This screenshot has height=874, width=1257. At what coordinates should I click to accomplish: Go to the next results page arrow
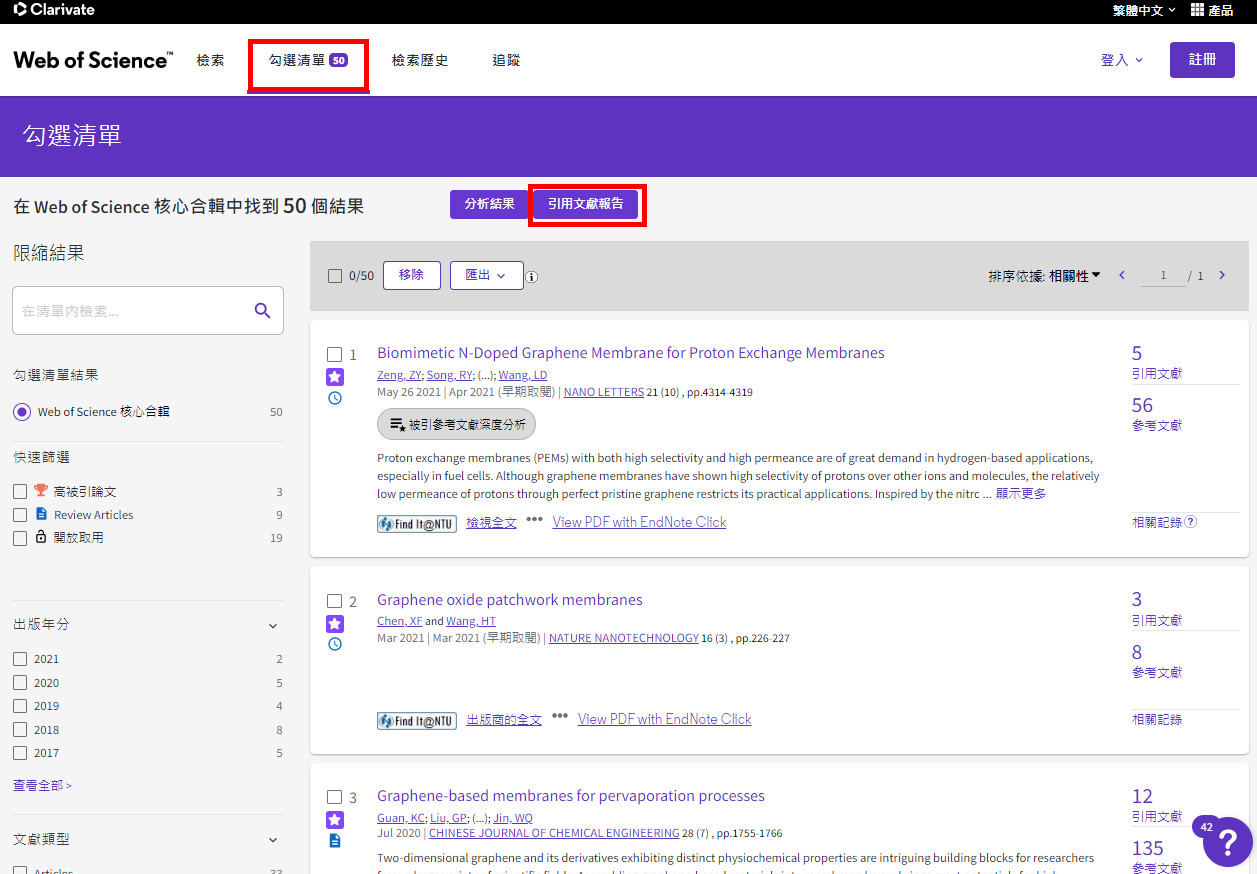(x=1222, y=276)
